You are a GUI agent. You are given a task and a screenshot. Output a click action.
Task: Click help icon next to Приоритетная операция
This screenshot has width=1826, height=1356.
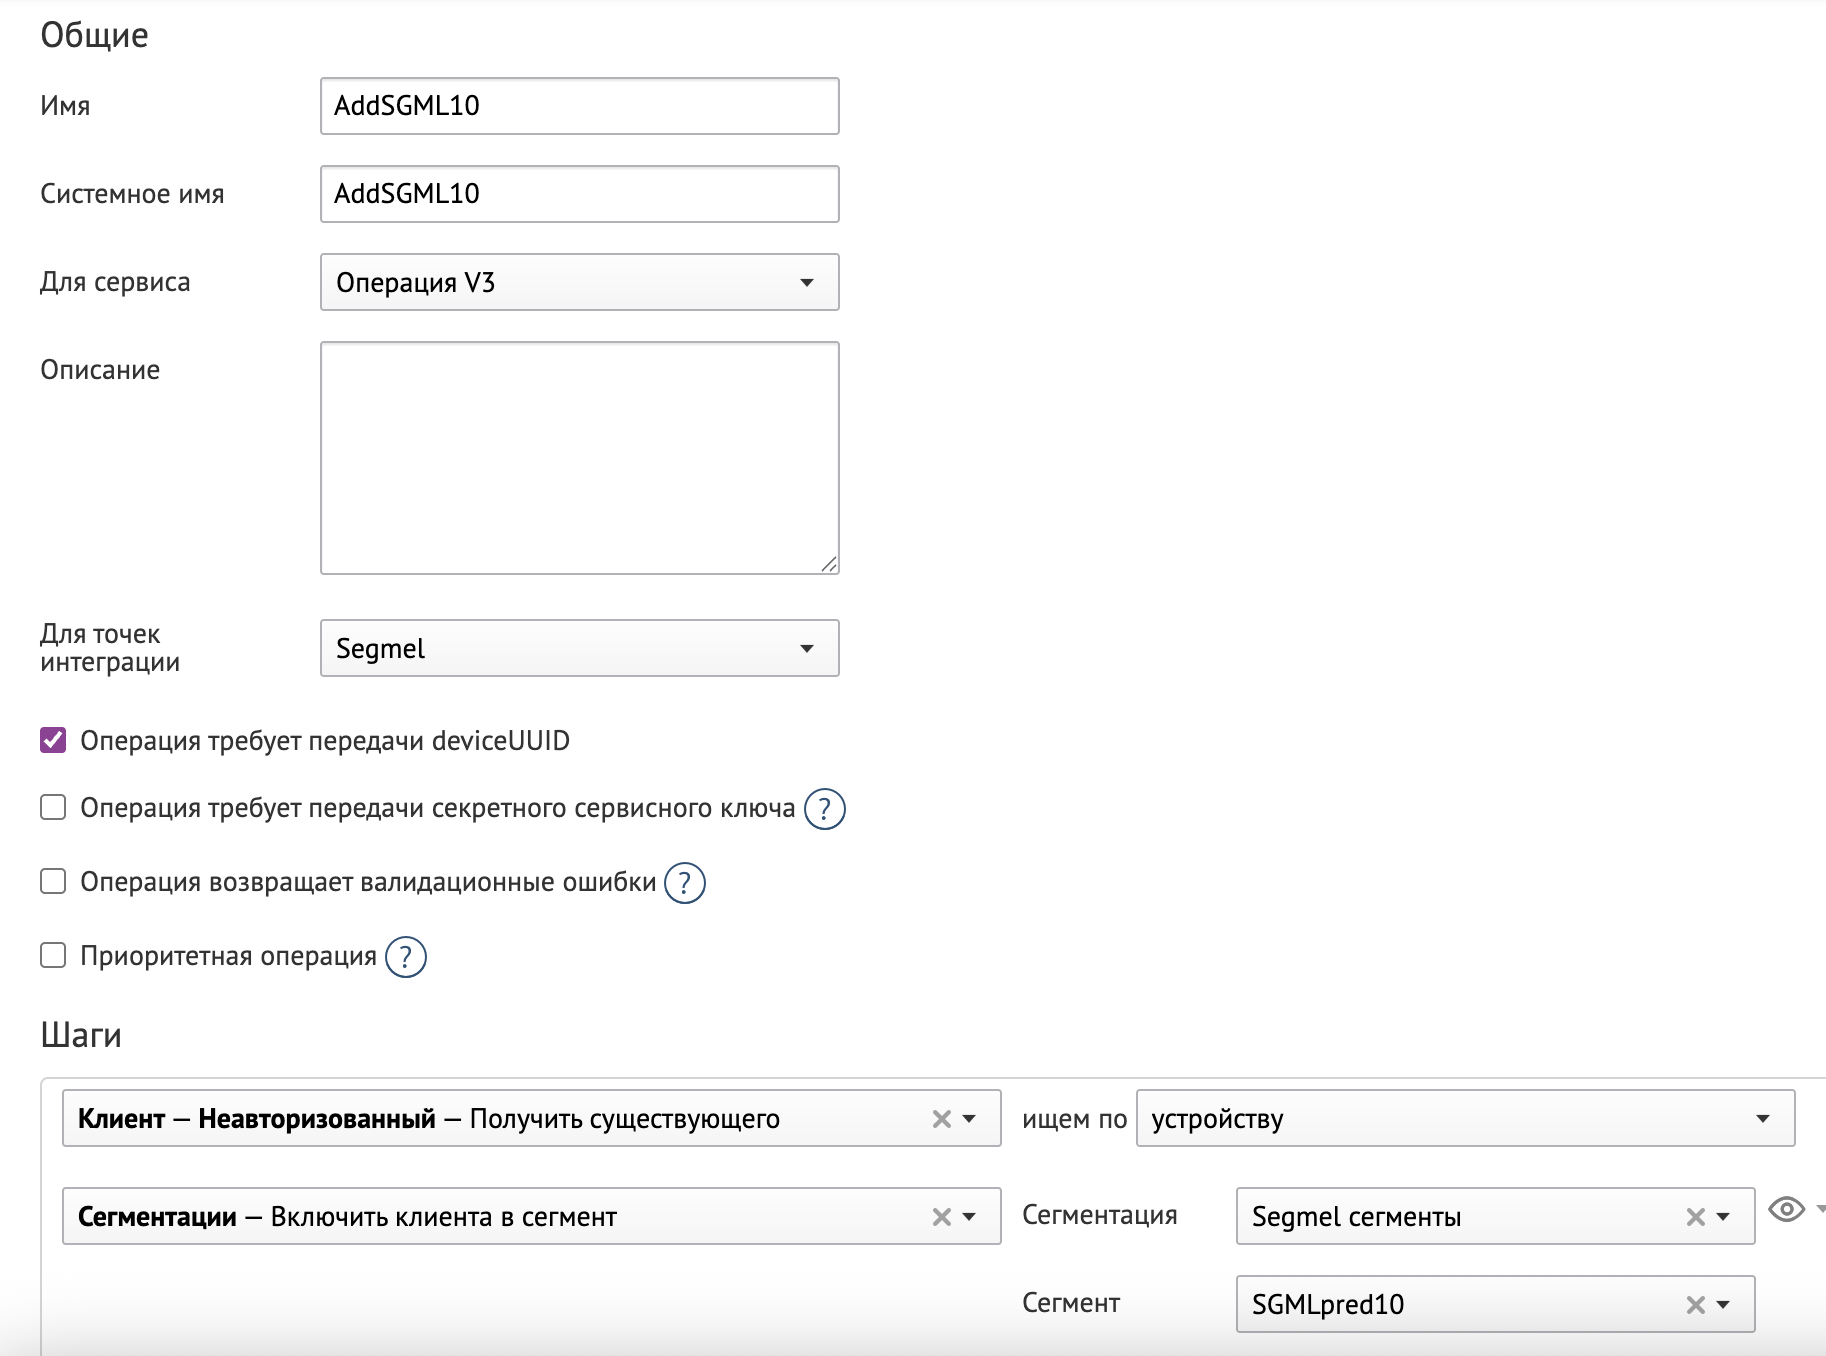point(406,957)
